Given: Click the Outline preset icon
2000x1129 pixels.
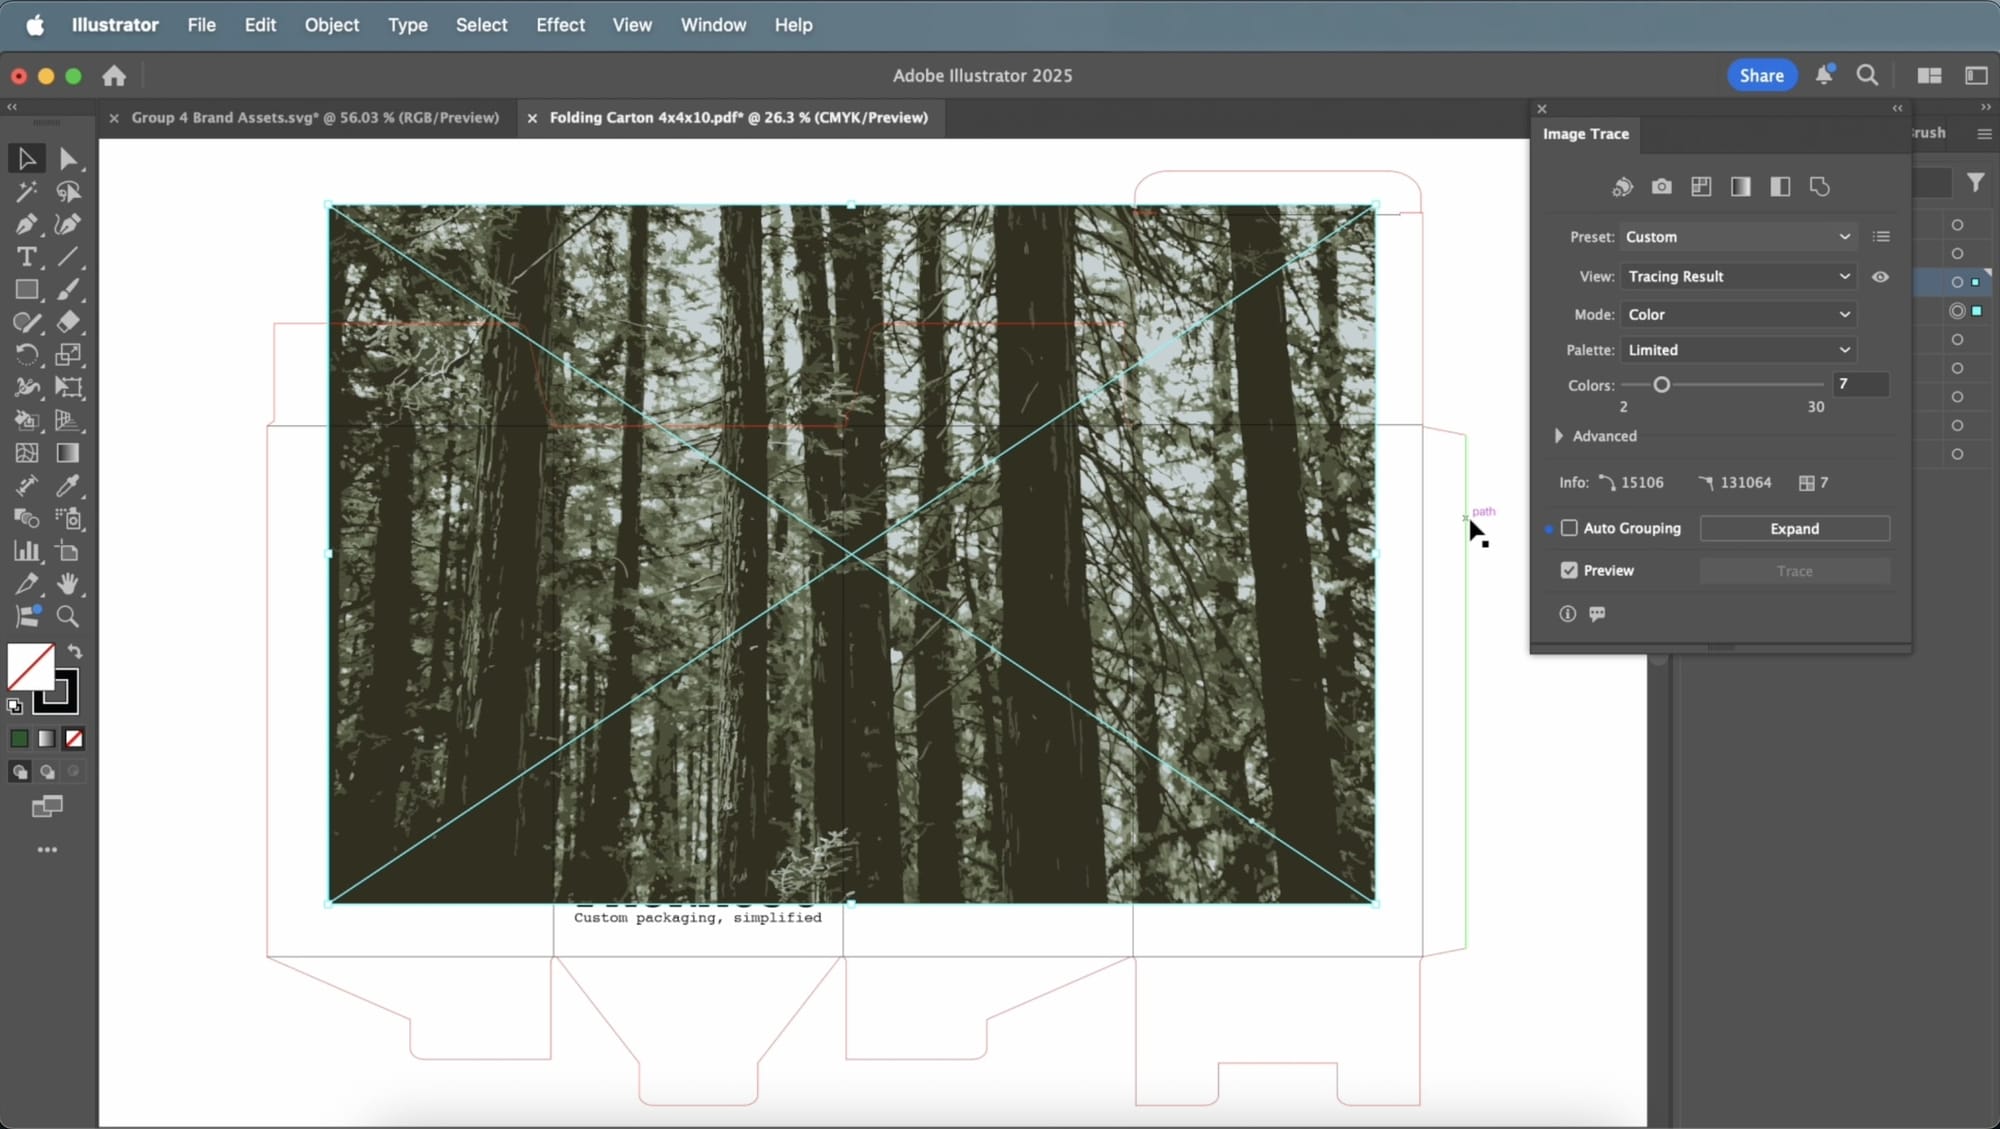Looking at the screenshot, I should tap(1820, 187).
